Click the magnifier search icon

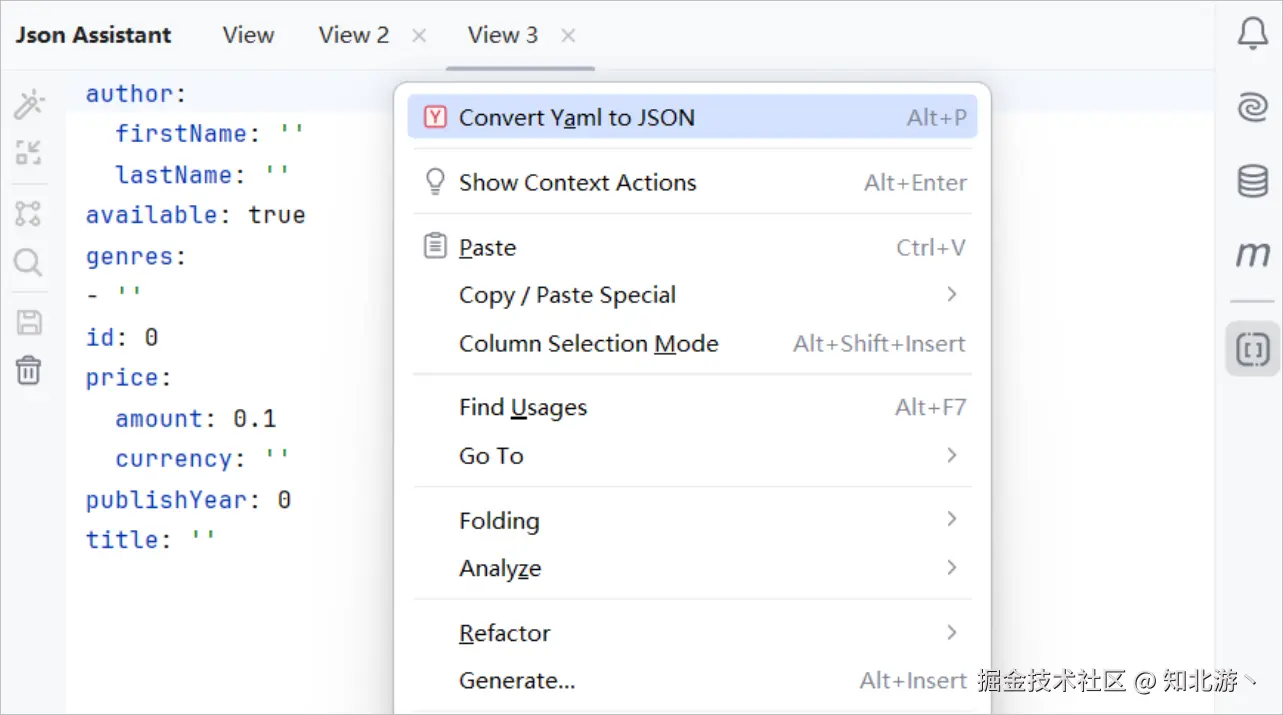pos(29,263)
